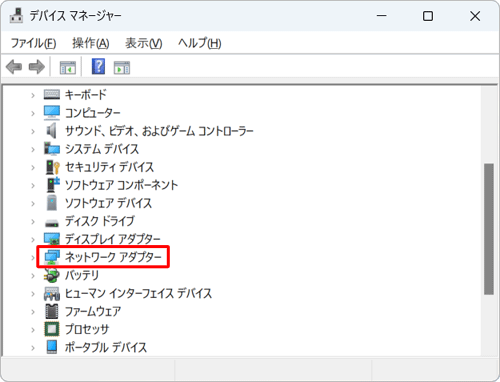Viewport: 500px width, 382px height.
Task: Select the ディスプレイ アダプター icon
Action: click(52, 239)
